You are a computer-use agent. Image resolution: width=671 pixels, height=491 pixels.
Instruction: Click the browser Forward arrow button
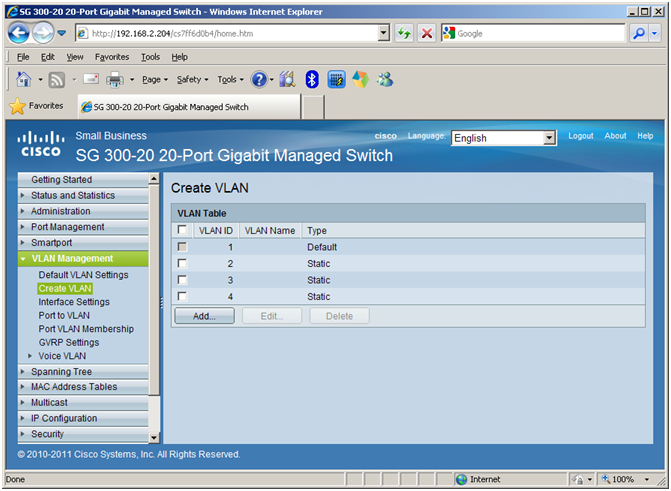tap(43, 33)
